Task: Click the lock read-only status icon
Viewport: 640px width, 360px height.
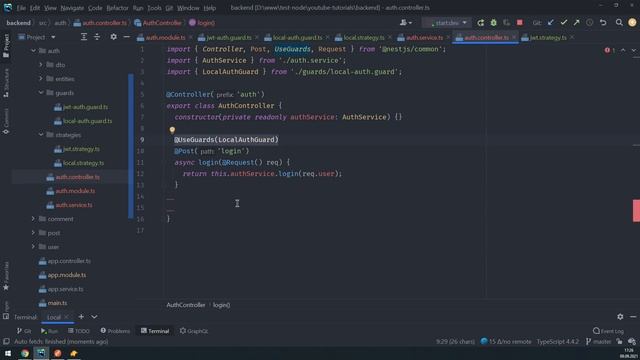Action: (619, 342)
